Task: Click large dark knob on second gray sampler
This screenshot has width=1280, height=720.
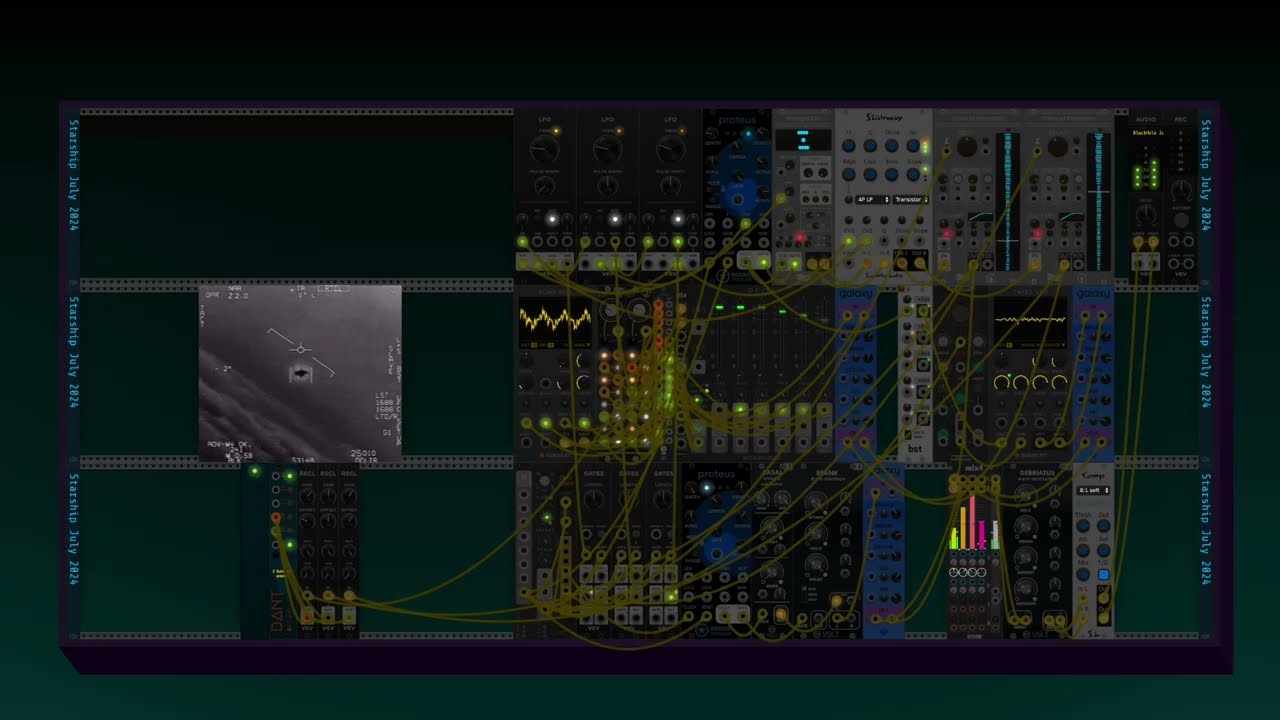Action: point(1057,147)
